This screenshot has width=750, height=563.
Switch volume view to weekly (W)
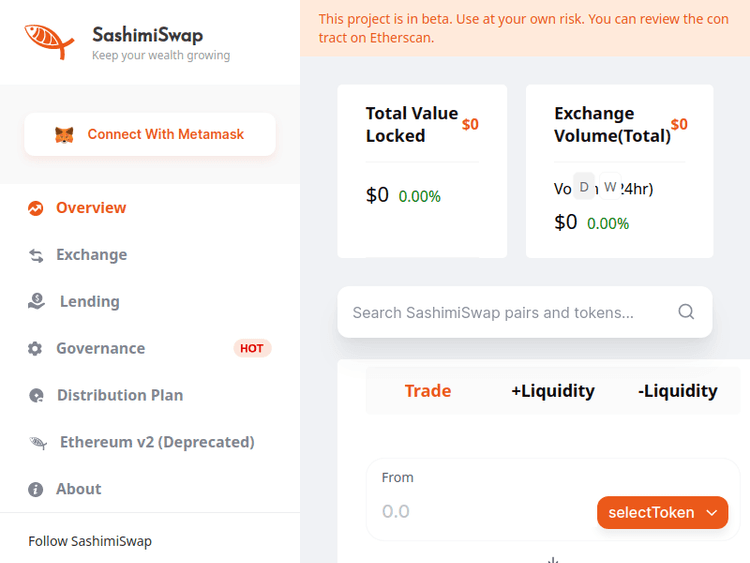pyautogui.click(x=610, y=187)
